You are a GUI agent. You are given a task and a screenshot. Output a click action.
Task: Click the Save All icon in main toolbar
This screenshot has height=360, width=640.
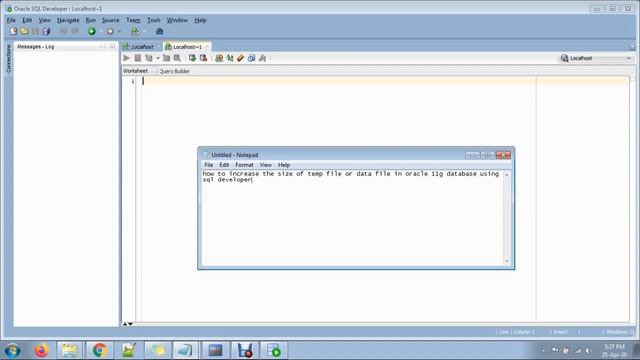(x=46, y=31)
